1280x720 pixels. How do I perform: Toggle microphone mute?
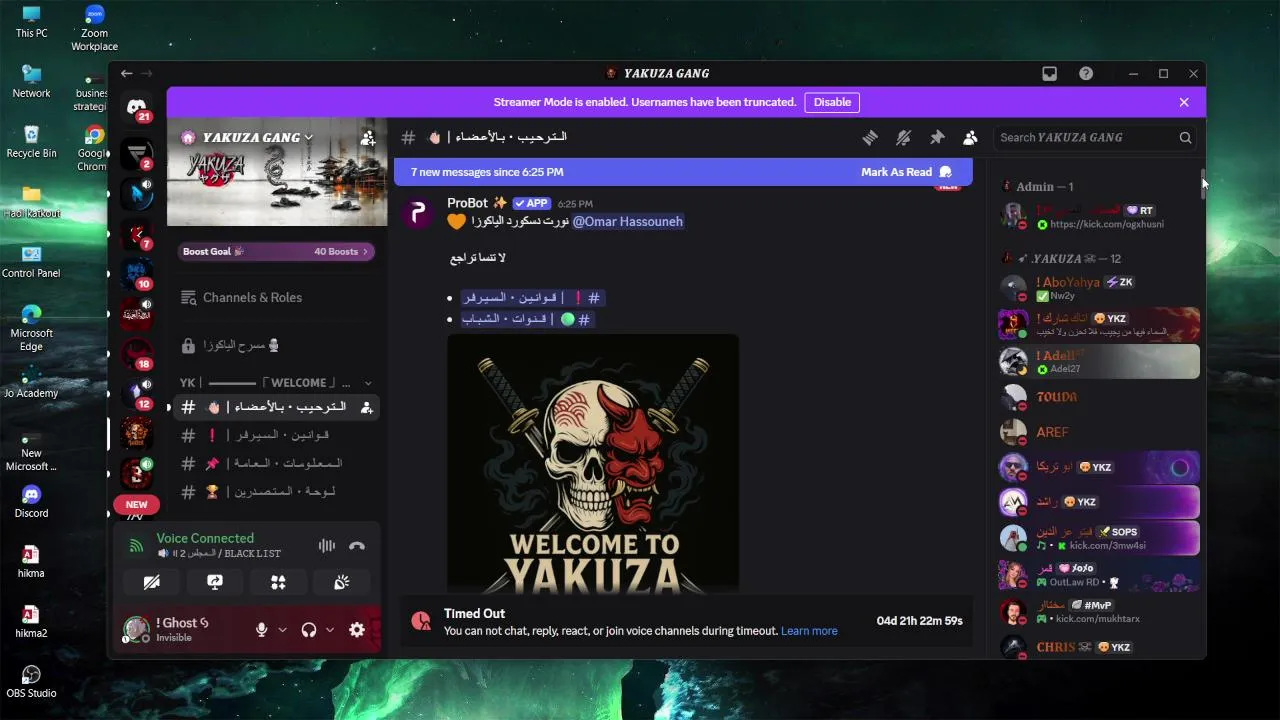261,630
